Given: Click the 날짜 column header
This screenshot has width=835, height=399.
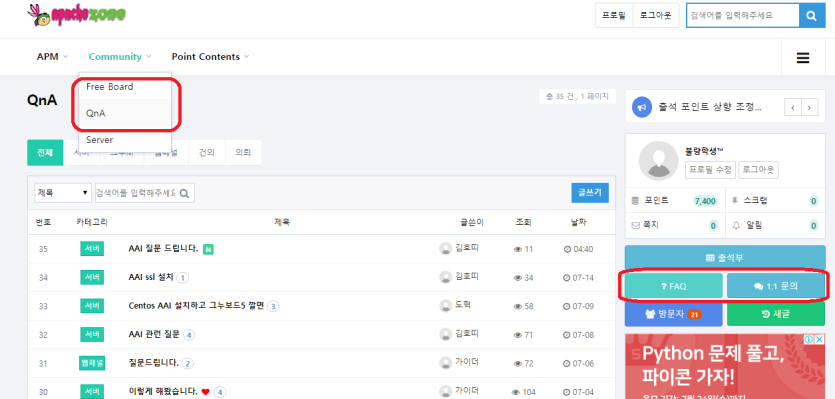Looking at the screenshot, I should click(x=578, y=222).
